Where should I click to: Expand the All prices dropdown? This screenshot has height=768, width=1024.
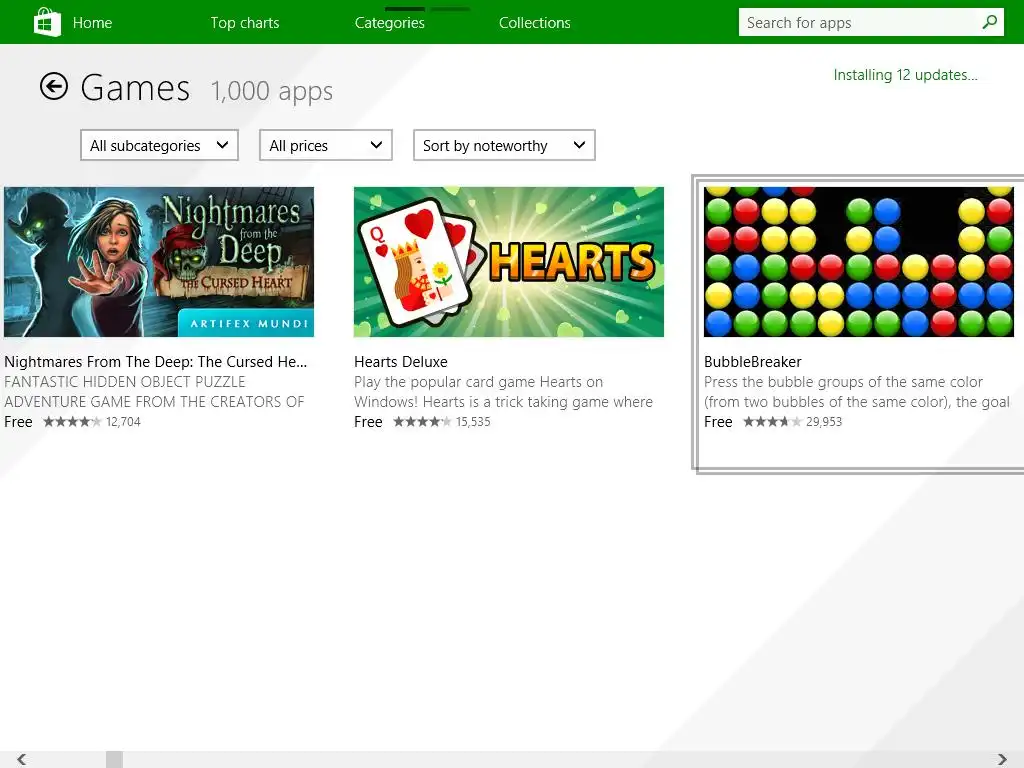pos(326,145)
